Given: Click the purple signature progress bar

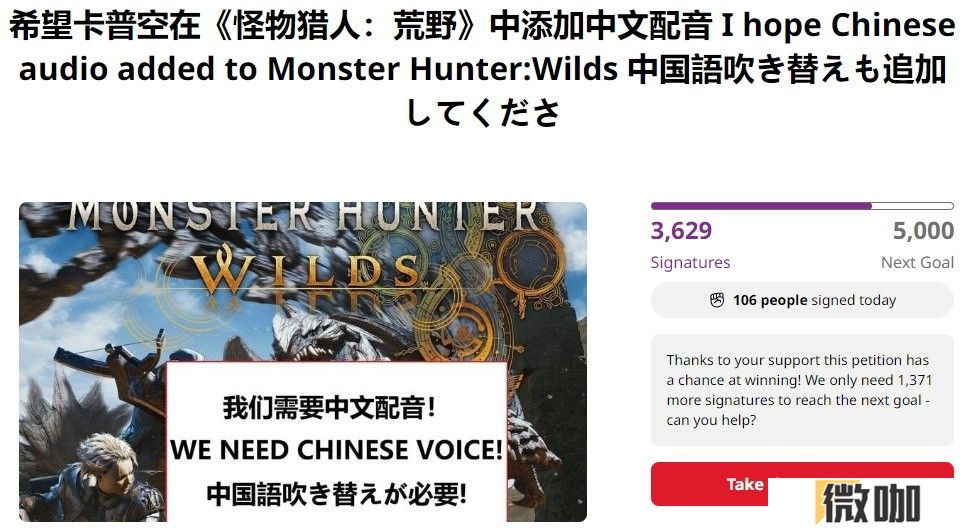Looking at the screenshot, I should coord(802,206).
